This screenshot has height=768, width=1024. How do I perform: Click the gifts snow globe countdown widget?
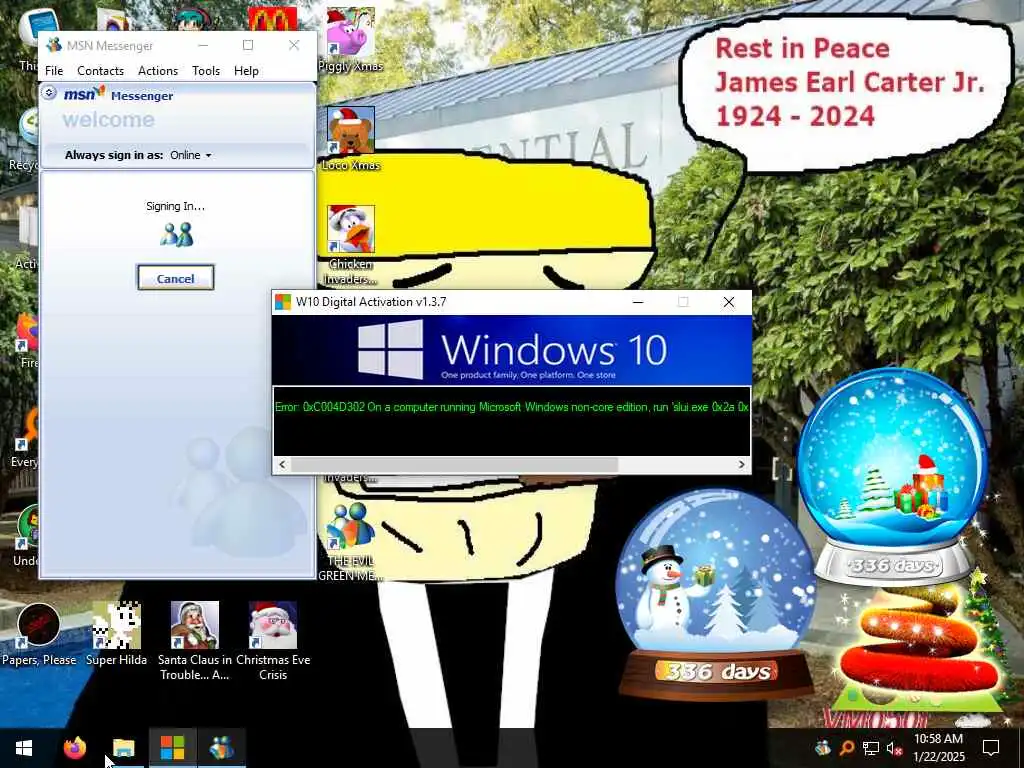pos(892,475)
